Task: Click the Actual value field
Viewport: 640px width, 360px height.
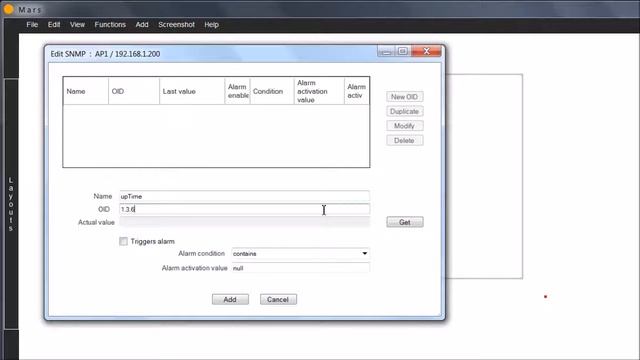Action: coord(244,222)
